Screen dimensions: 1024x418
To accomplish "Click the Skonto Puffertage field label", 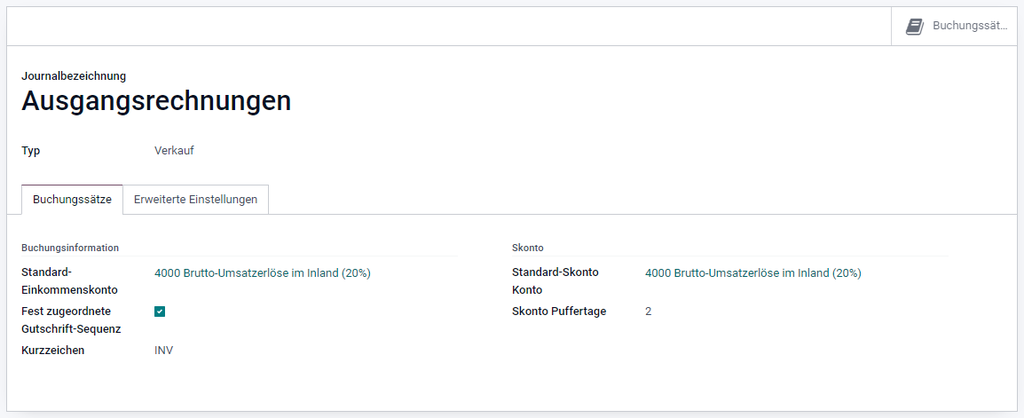I will click(559, 312).
